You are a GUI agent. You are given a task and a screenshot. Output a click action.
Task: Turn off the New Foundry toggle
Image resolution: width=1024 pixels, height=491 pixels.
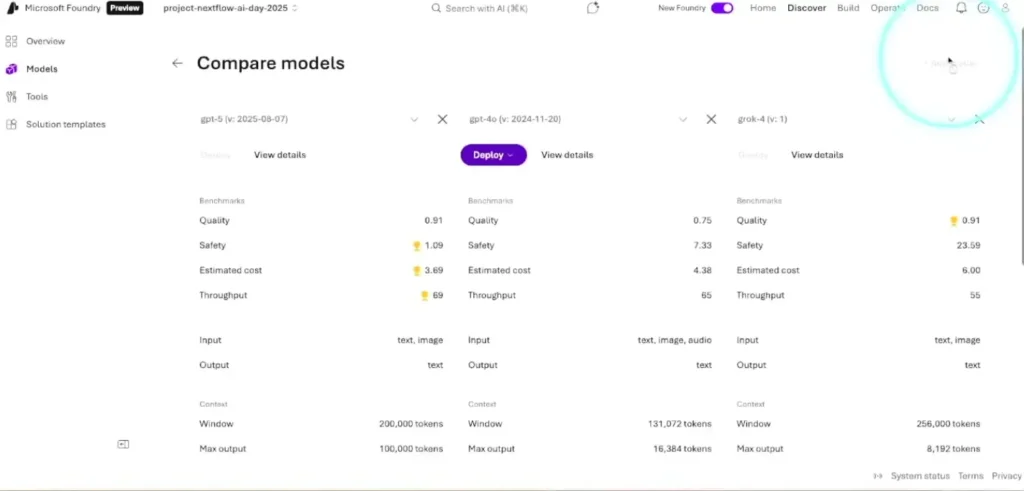pos(722,8)
